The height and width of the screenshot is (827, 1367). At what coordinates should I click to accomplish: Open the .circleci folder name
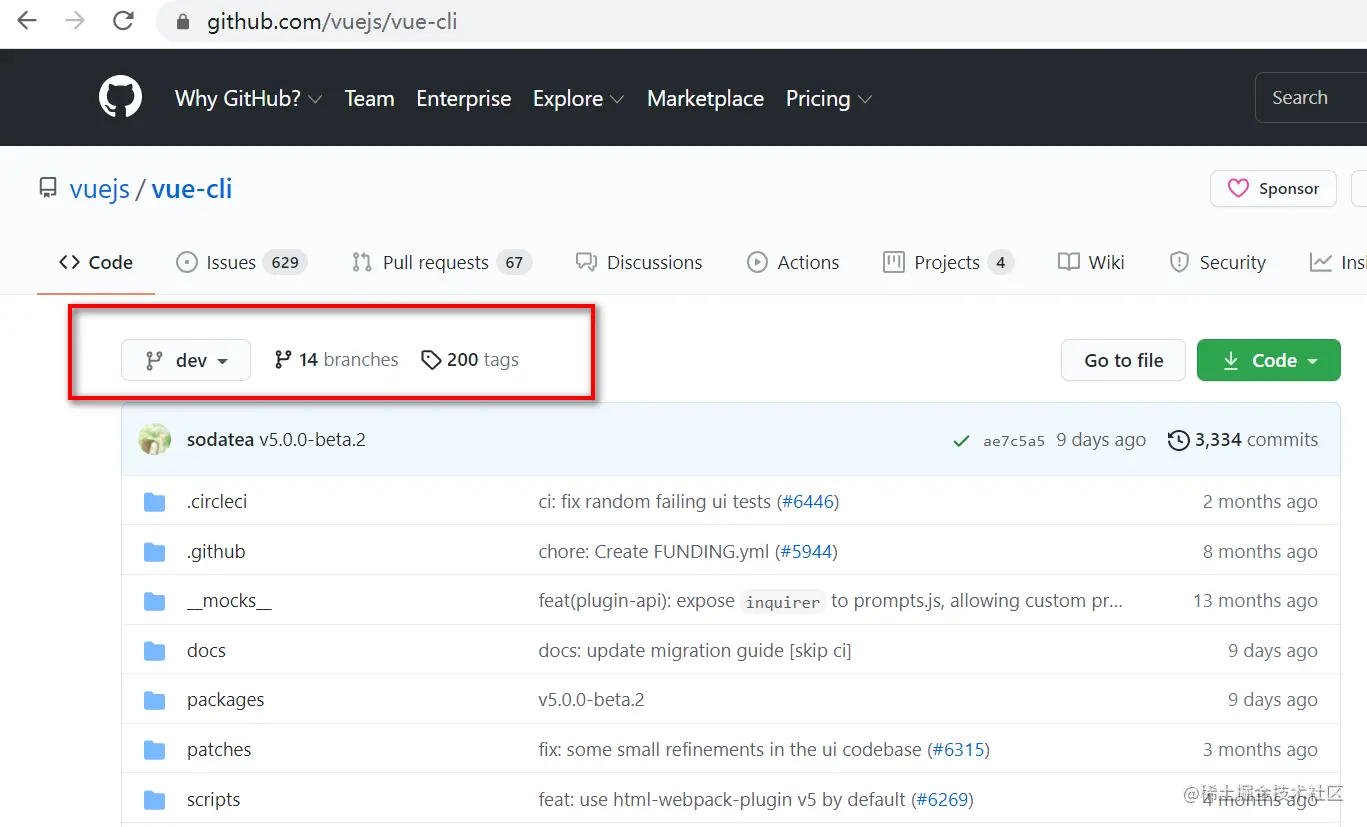tap(217, 502)
